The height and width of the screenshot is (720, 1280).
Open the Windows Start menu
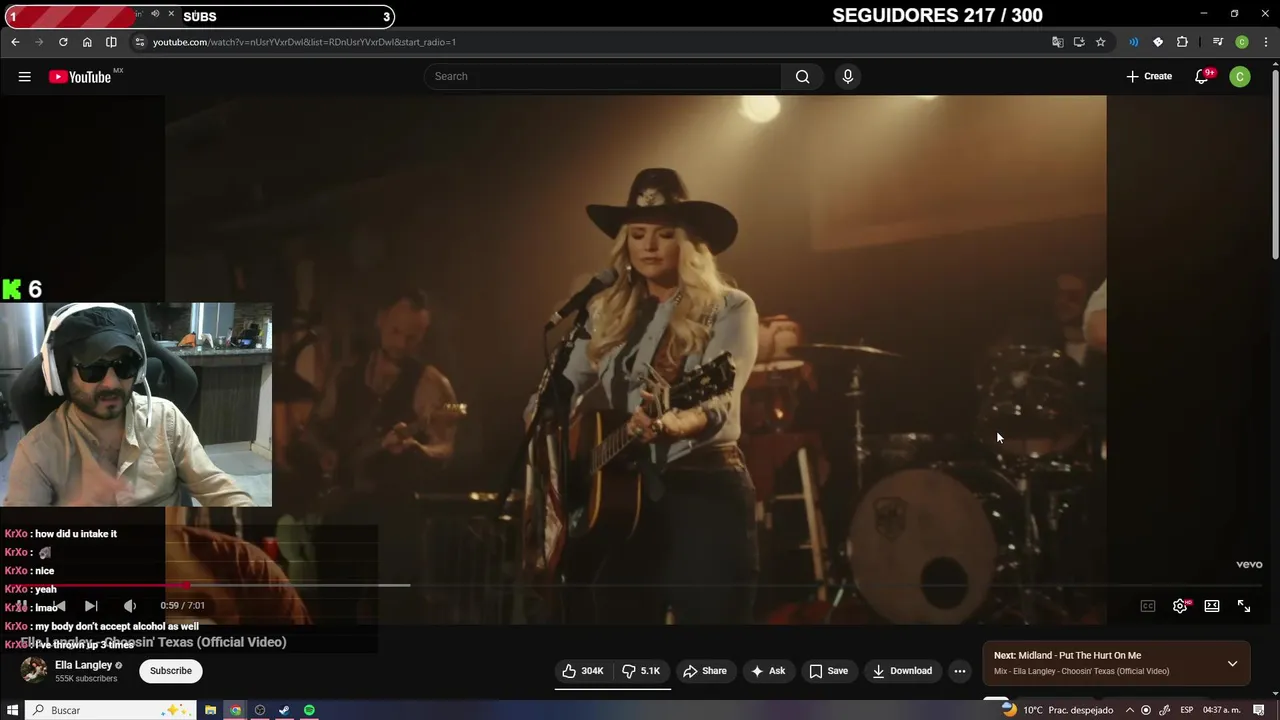[x=12, y=710]
